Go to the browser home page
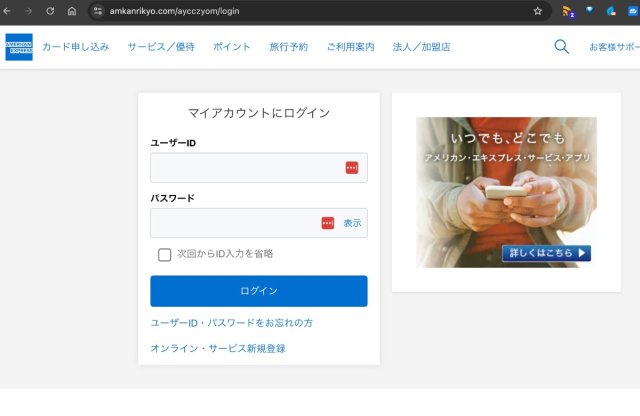This screenshot has height=416, width=640. [x=72, y=11]
